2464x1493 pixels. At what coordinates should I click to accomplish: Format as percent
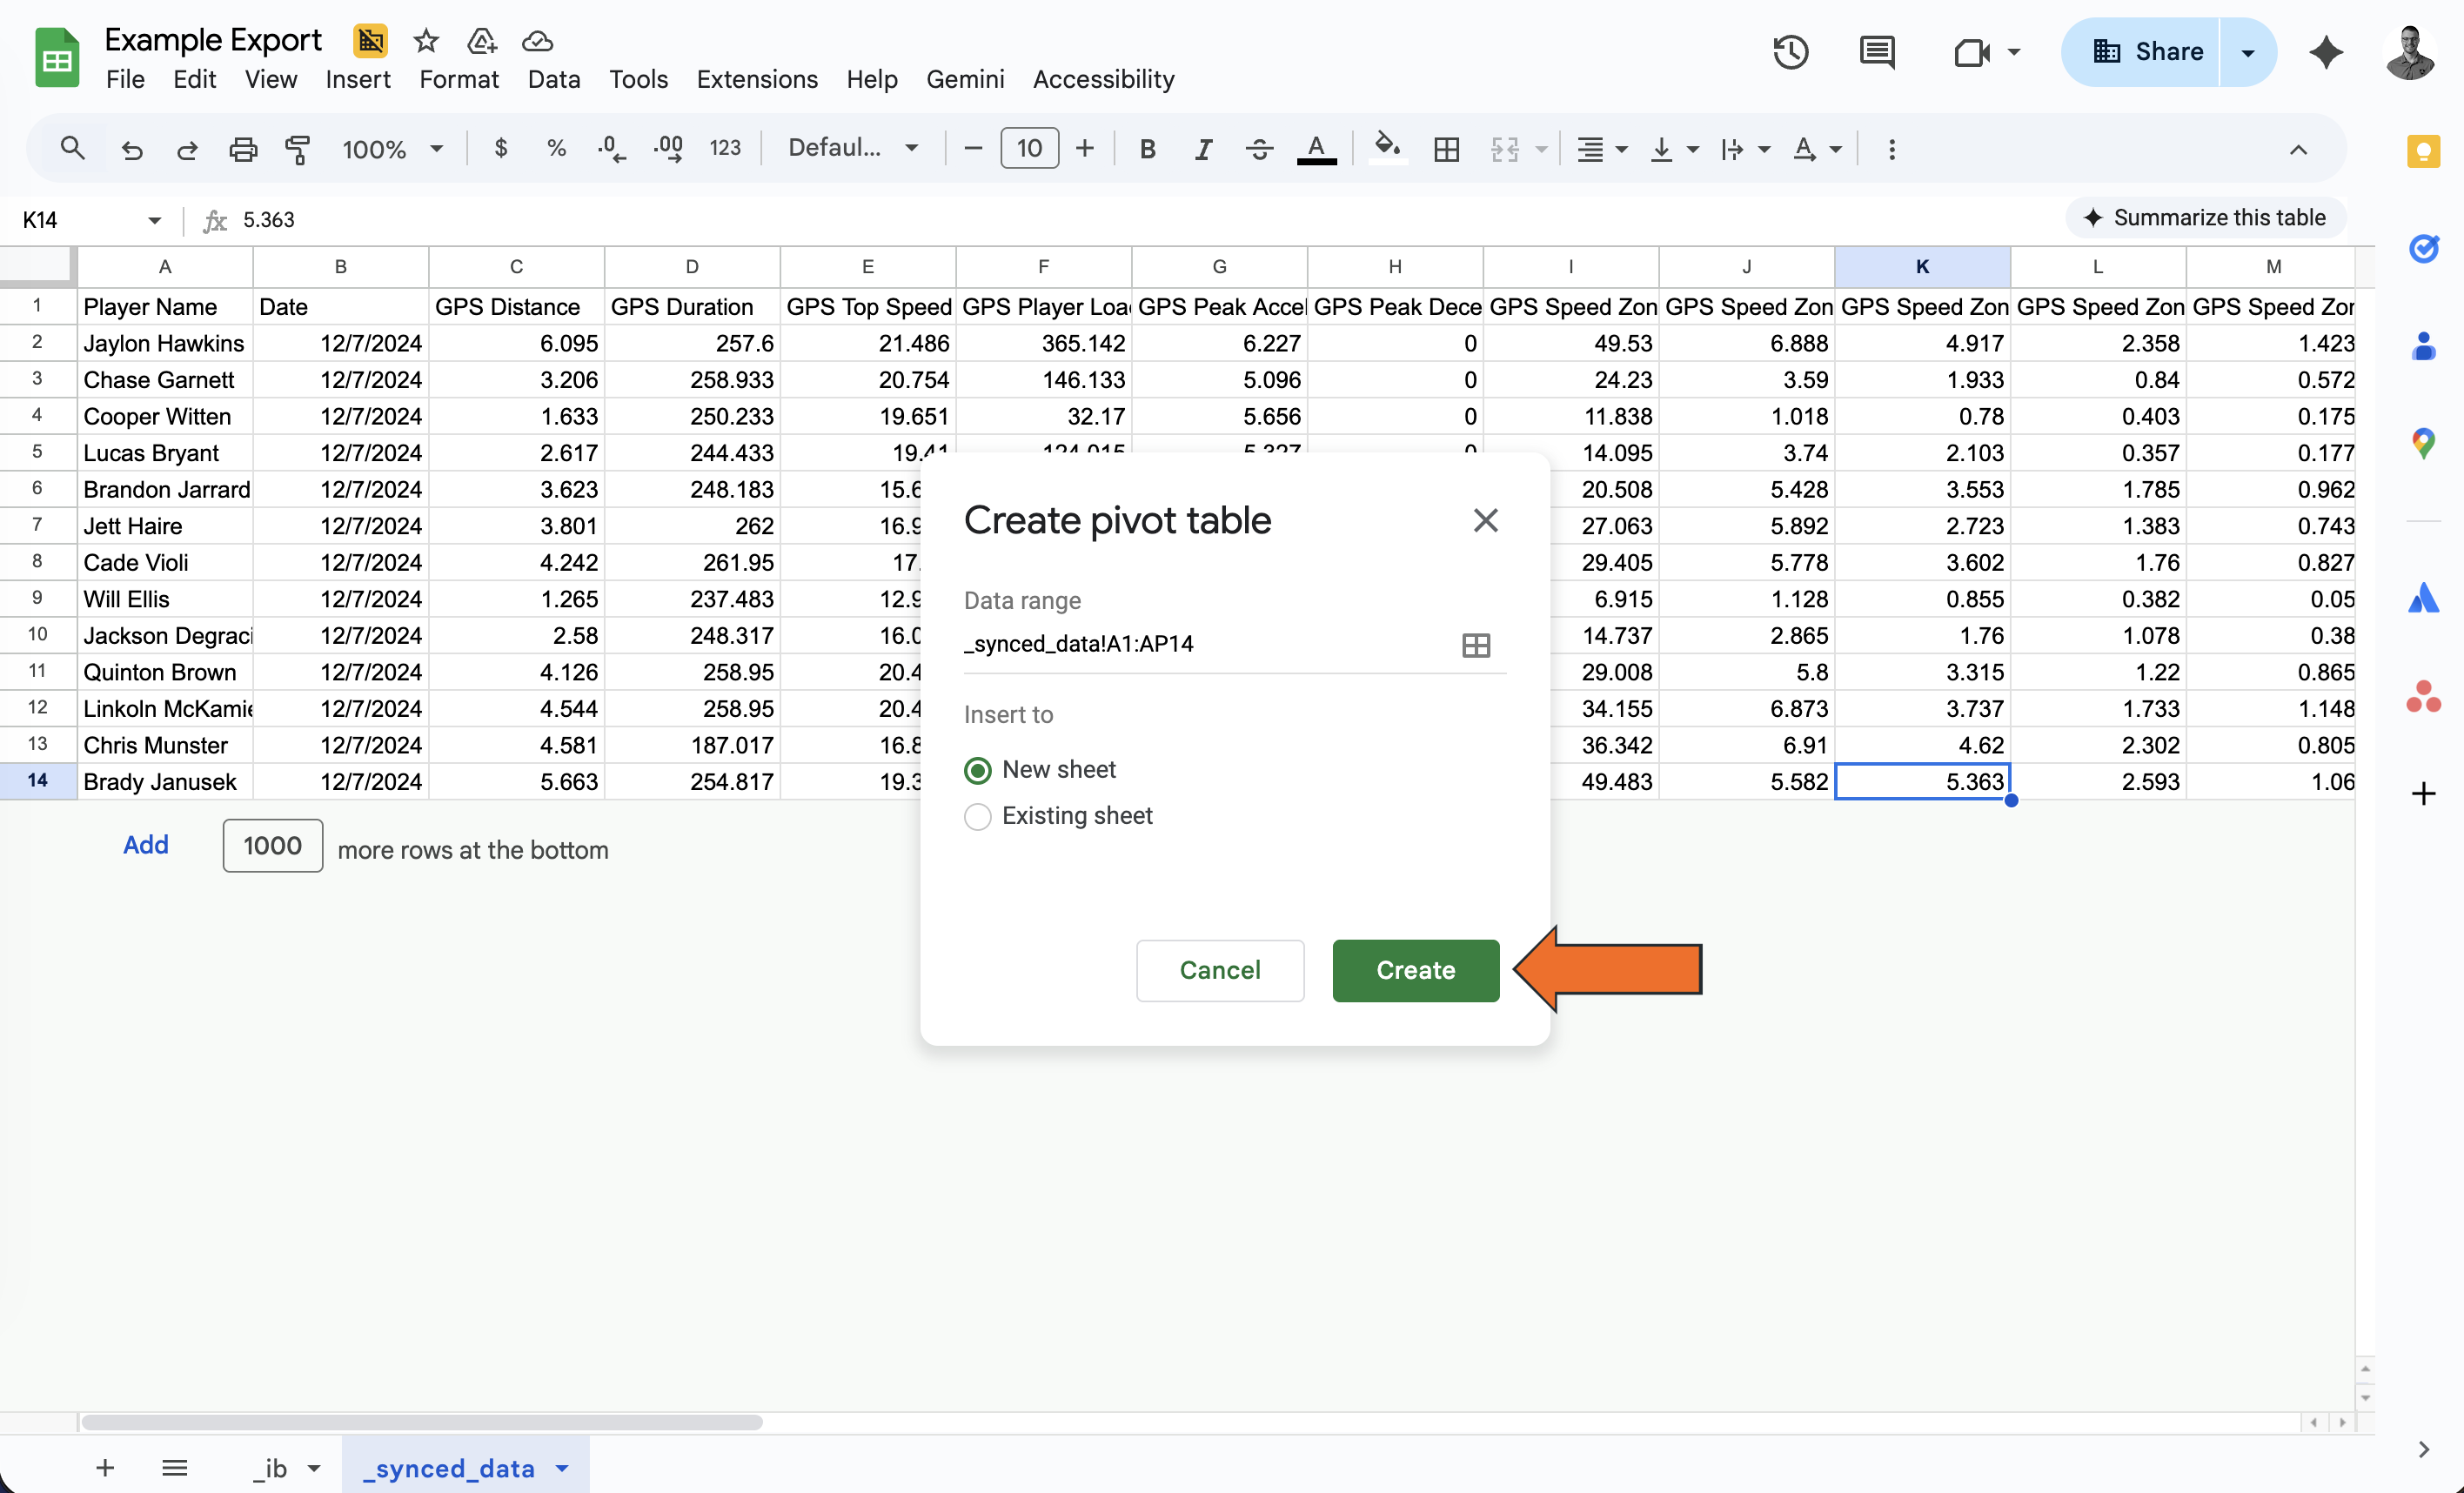pyautogui.click(x=556, y=148)
